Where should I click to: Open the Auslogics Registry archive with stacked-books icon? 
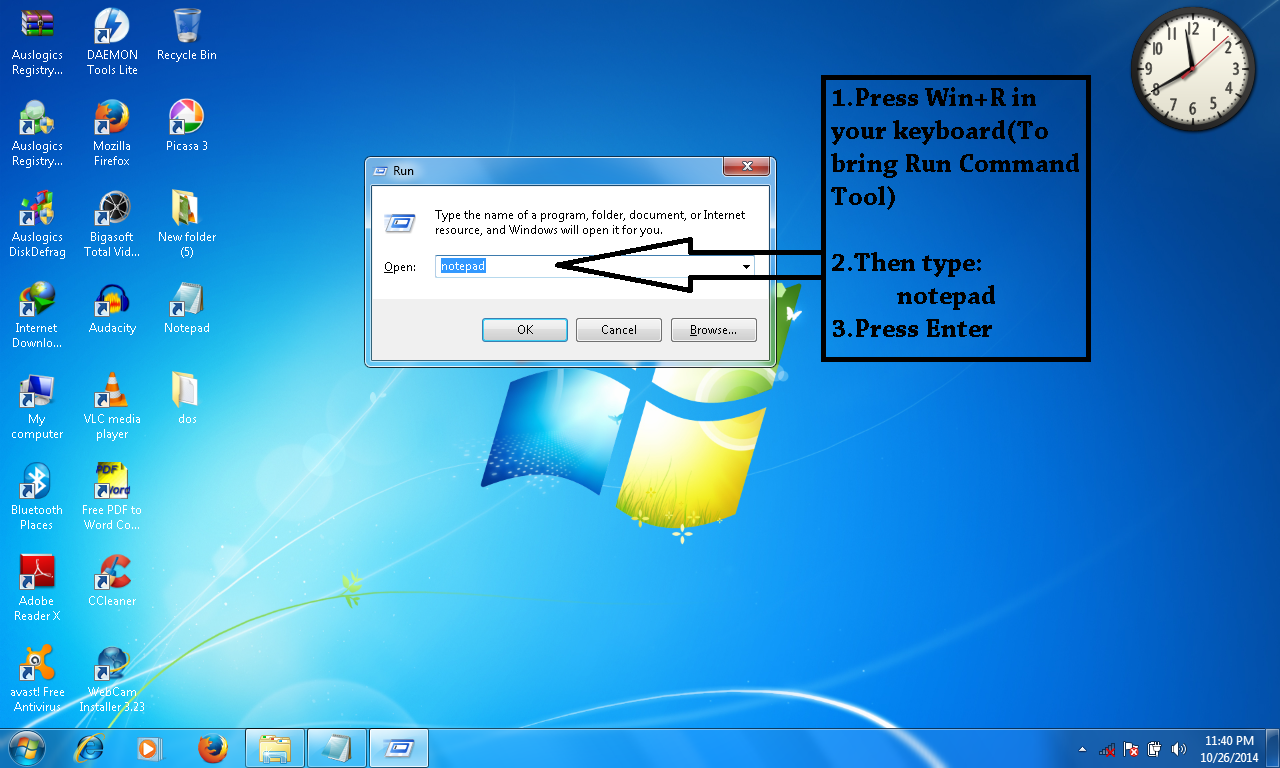(37, 42)
